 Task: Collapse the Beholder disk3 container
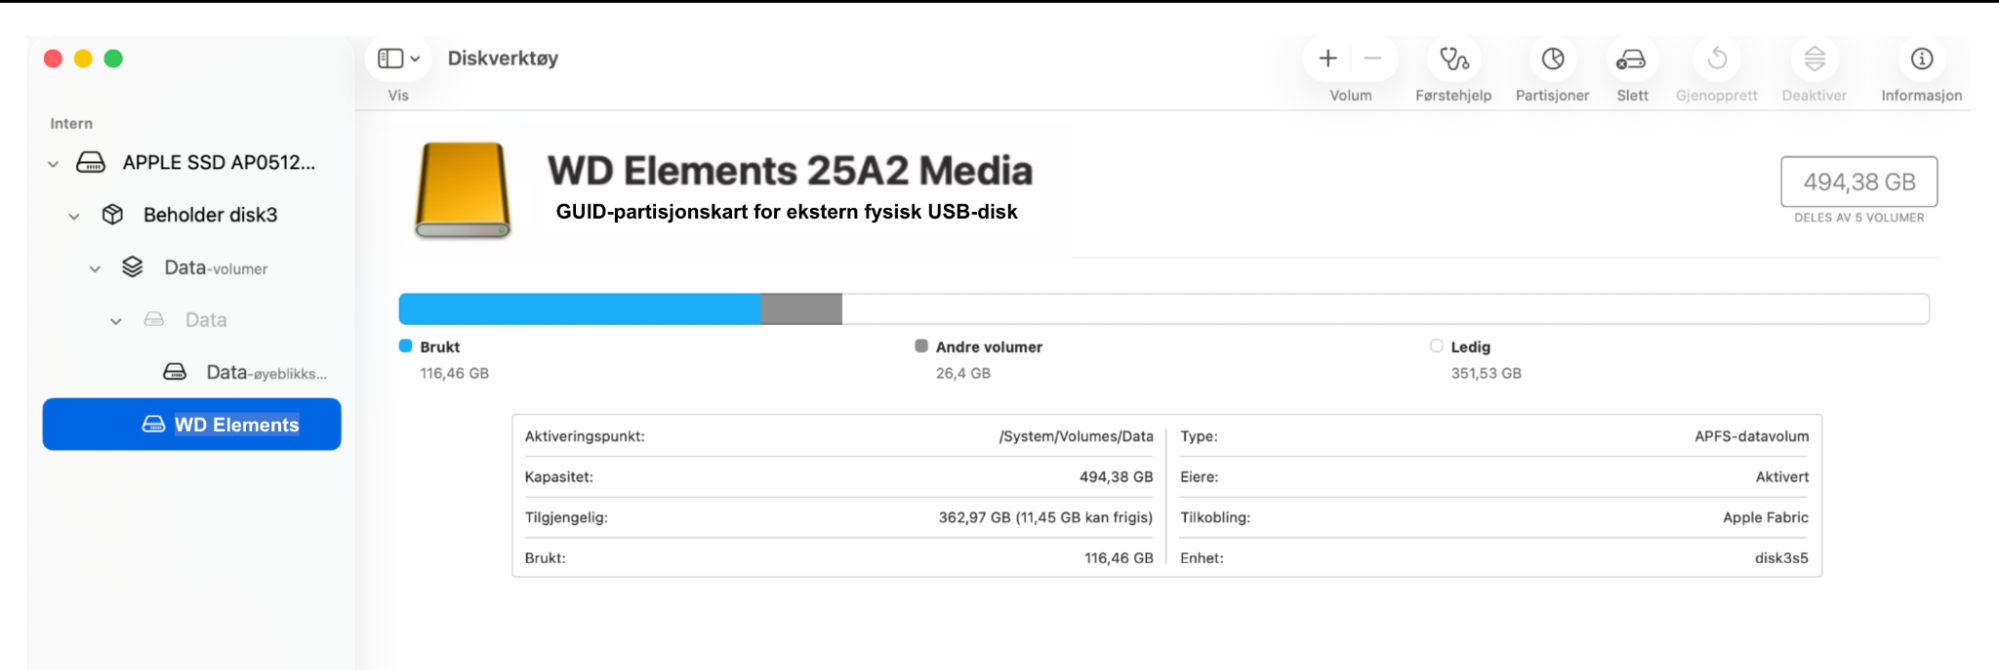pos(73,216)
